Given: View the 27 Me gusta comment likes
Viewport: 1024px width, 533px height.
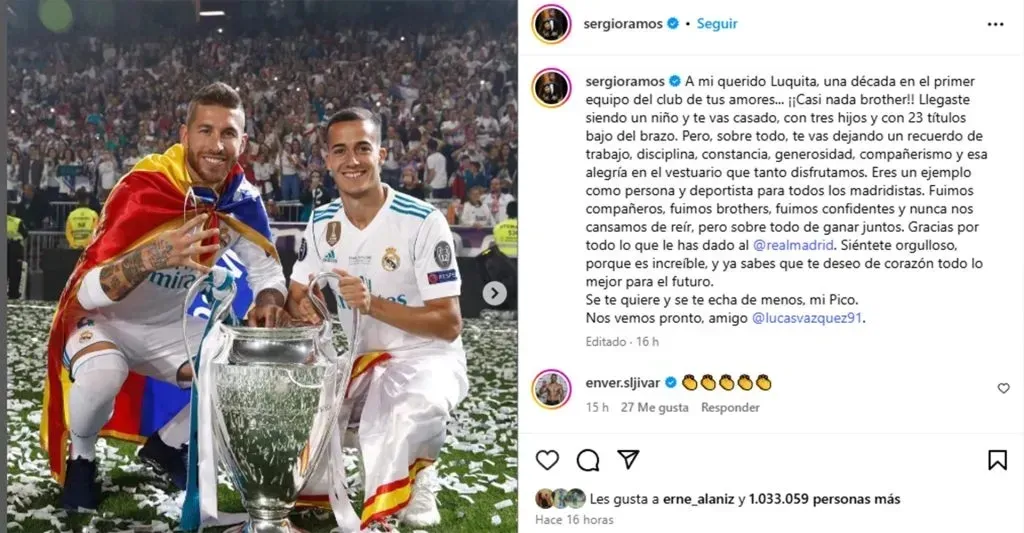Looking at the screenshot, I should coord(654,408).
